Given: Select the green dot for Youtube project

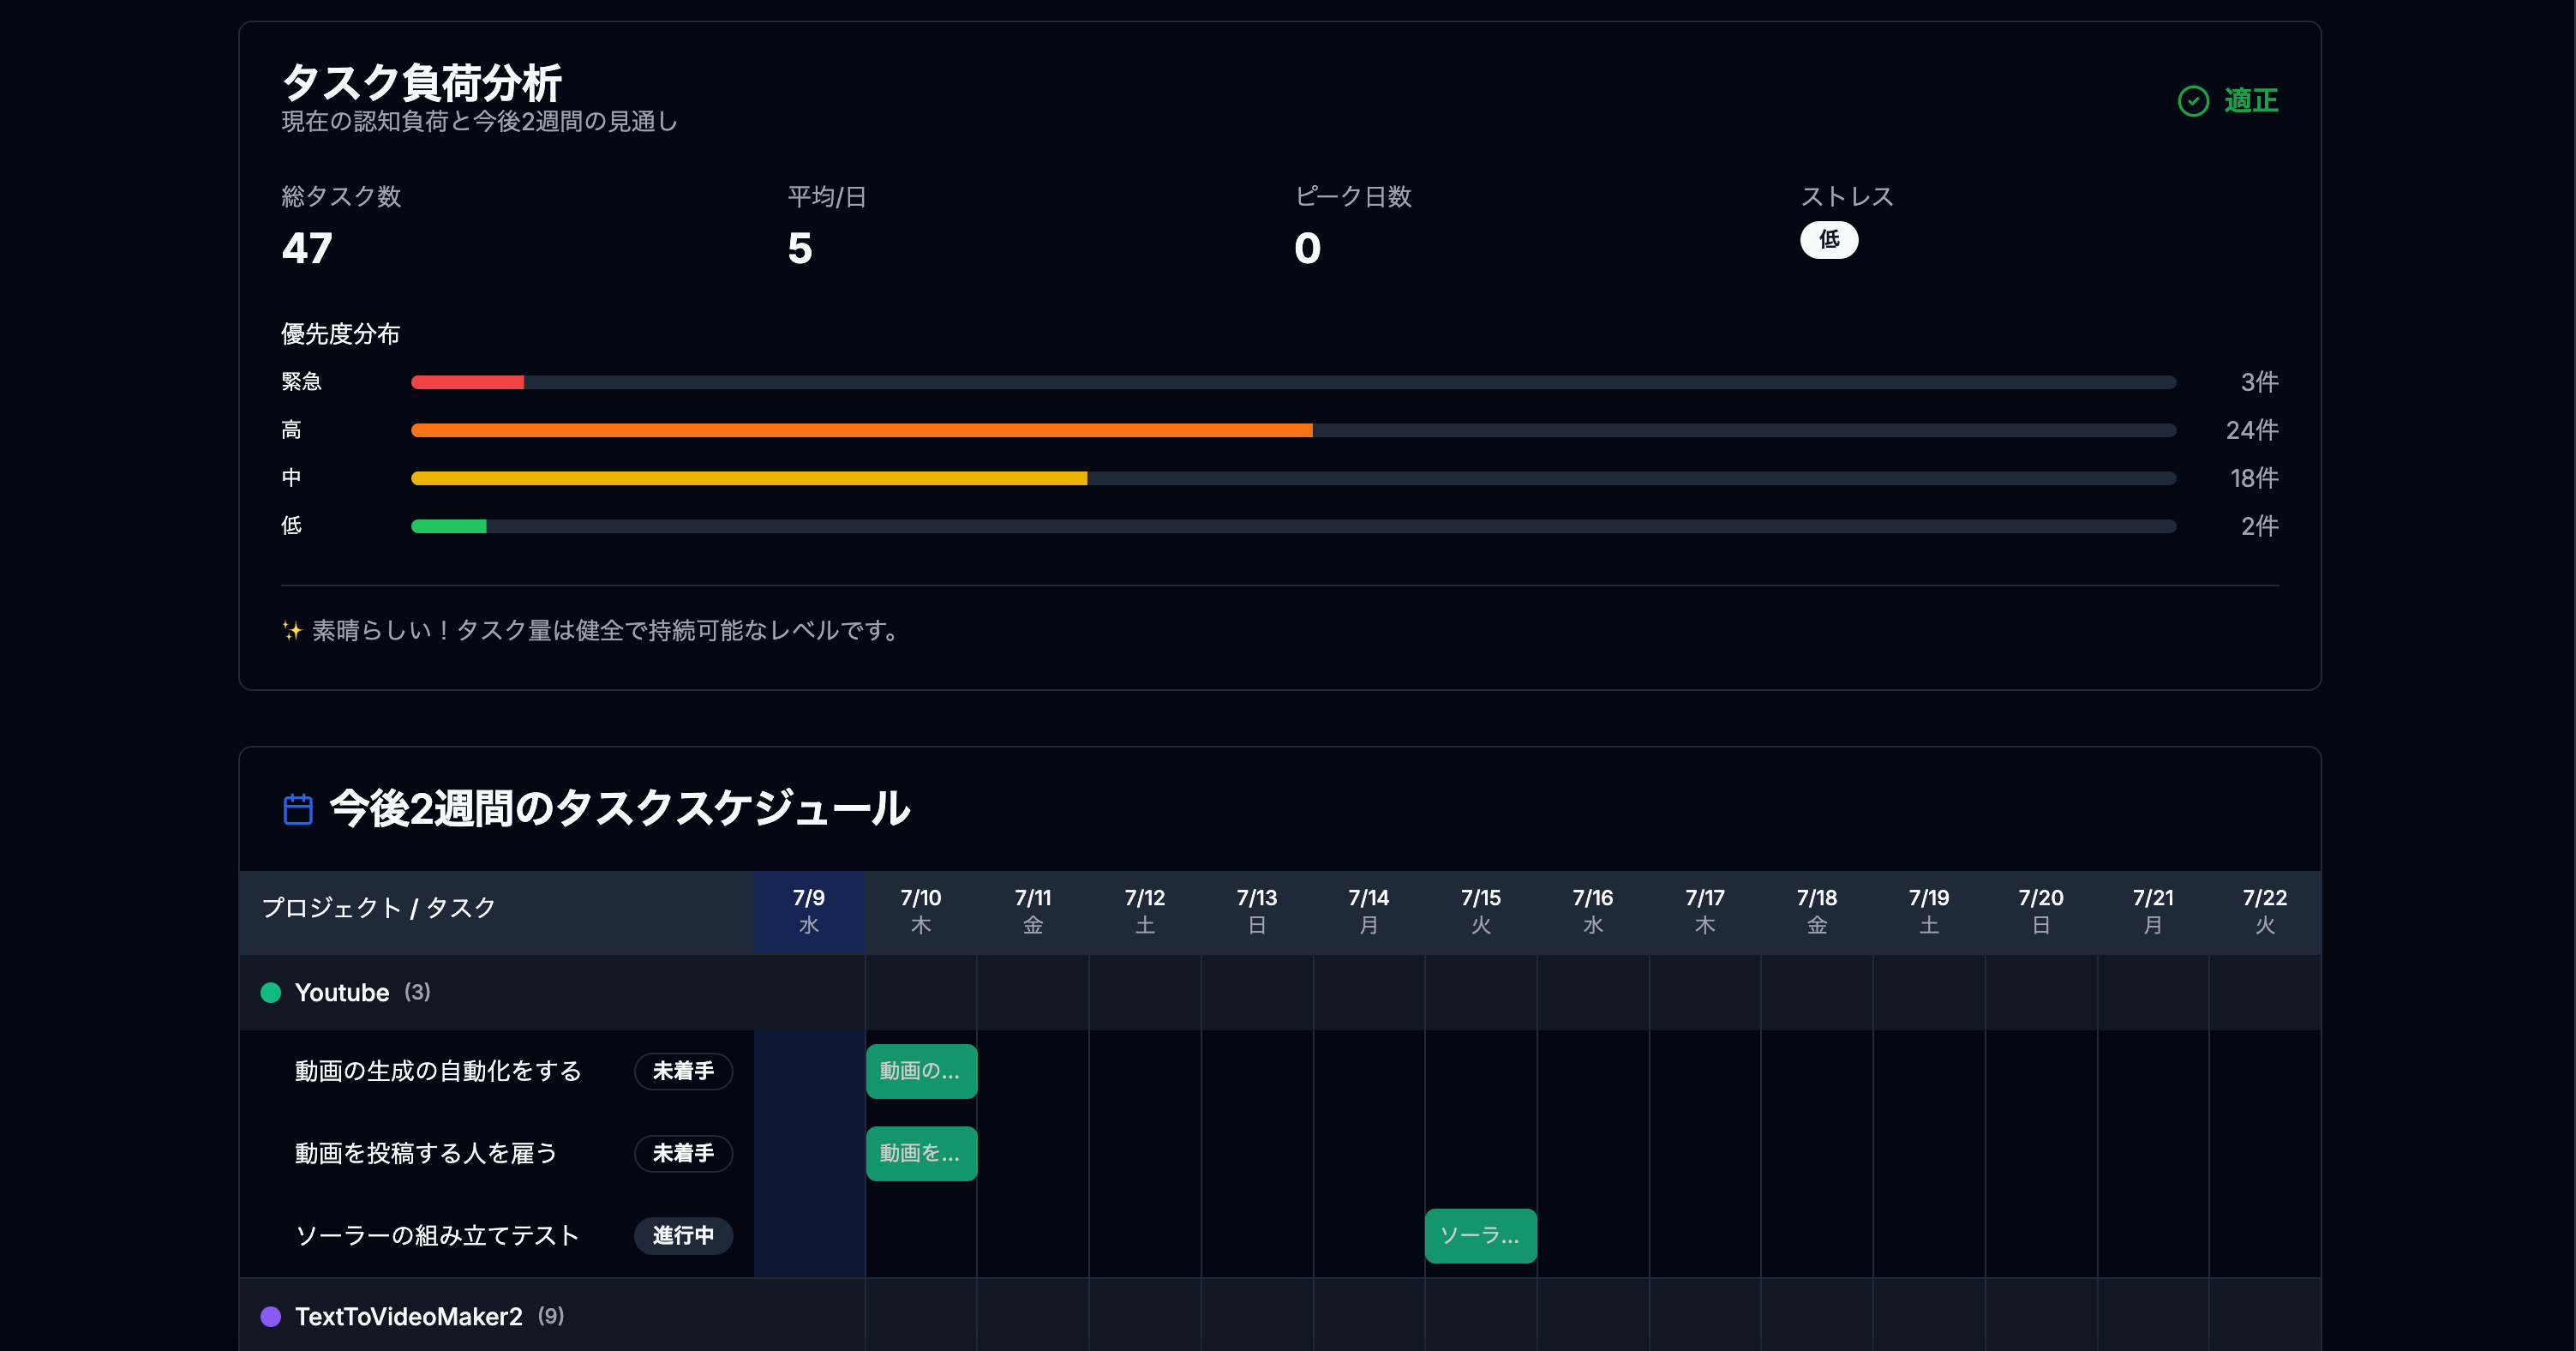Looking at the screenshot, I should (x=271, y=992).
